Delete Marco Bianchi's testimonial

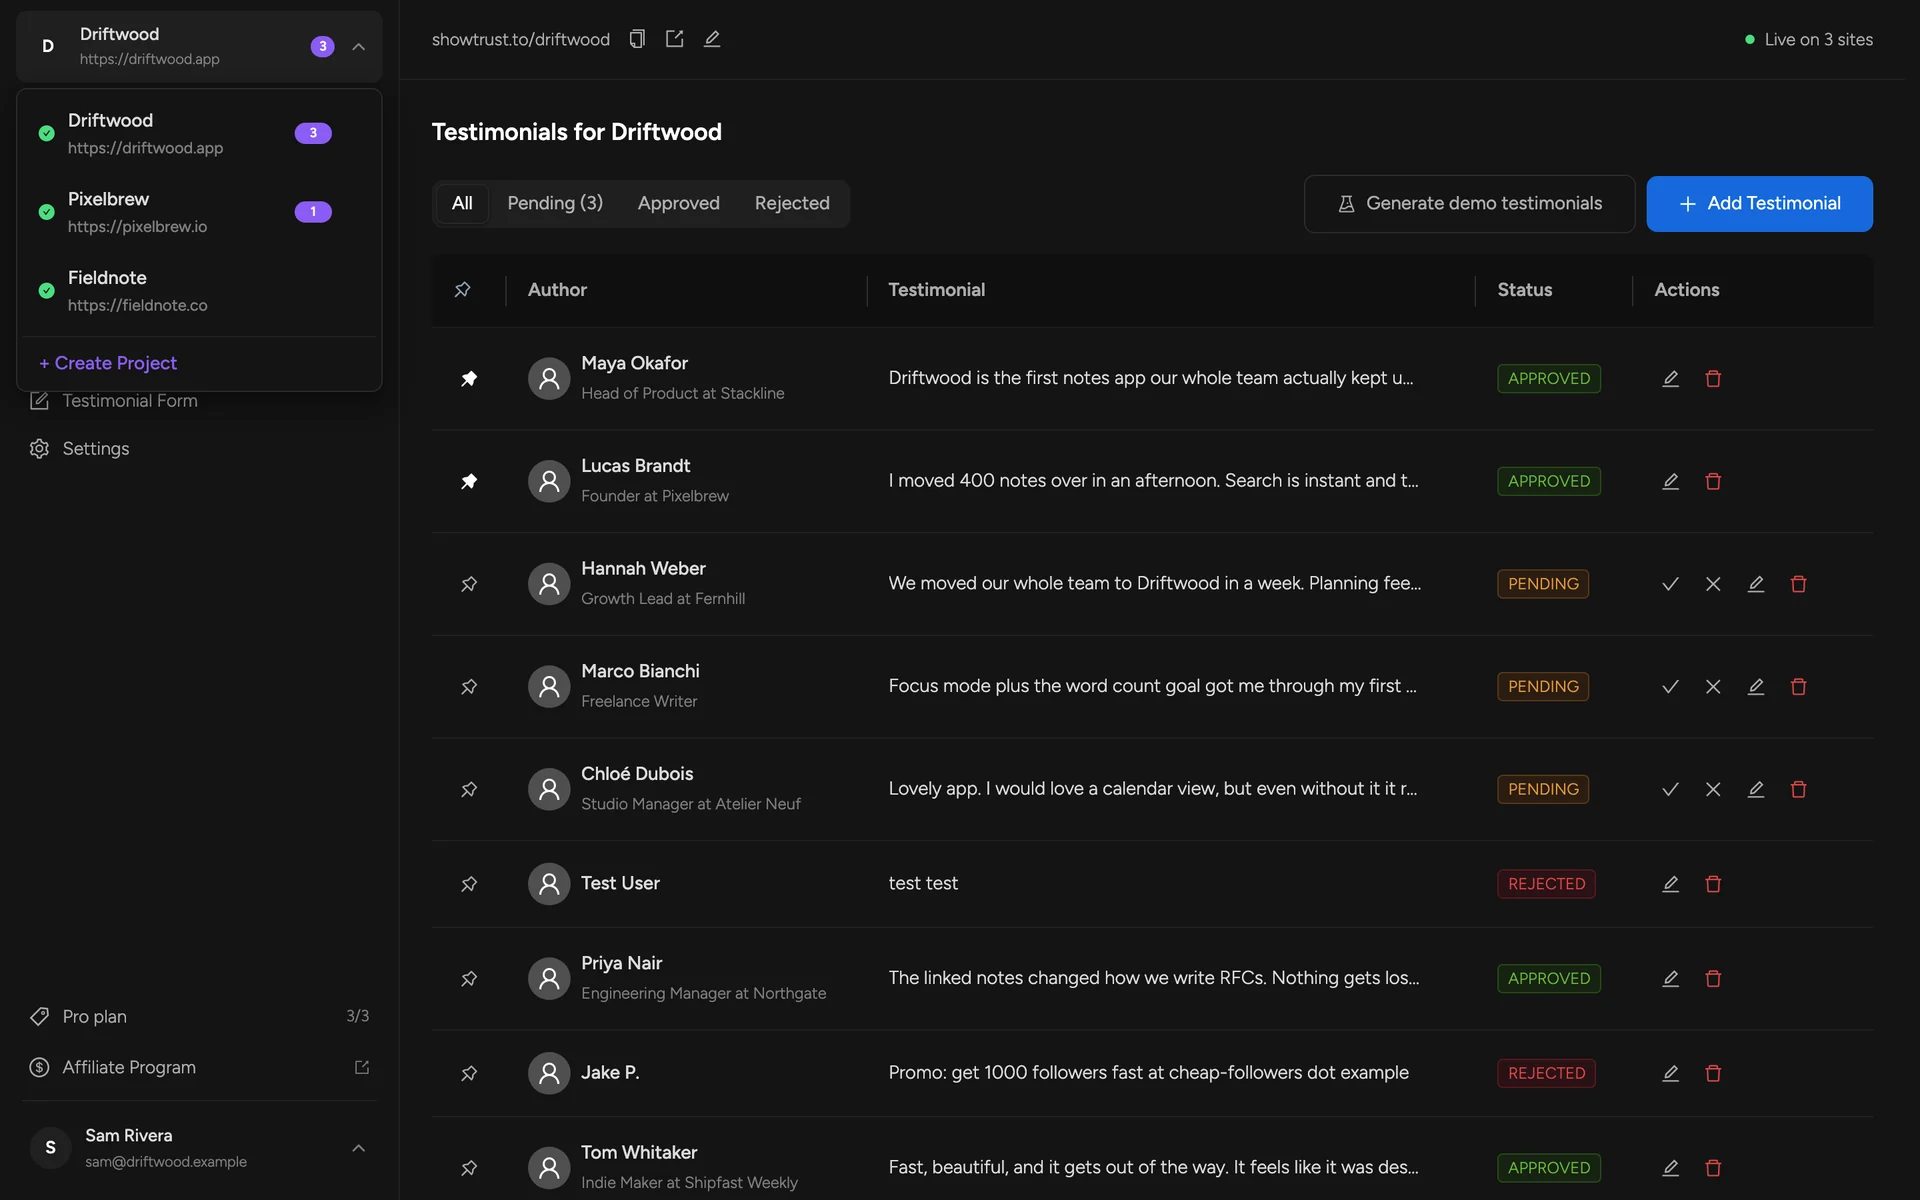point(1798,687)
